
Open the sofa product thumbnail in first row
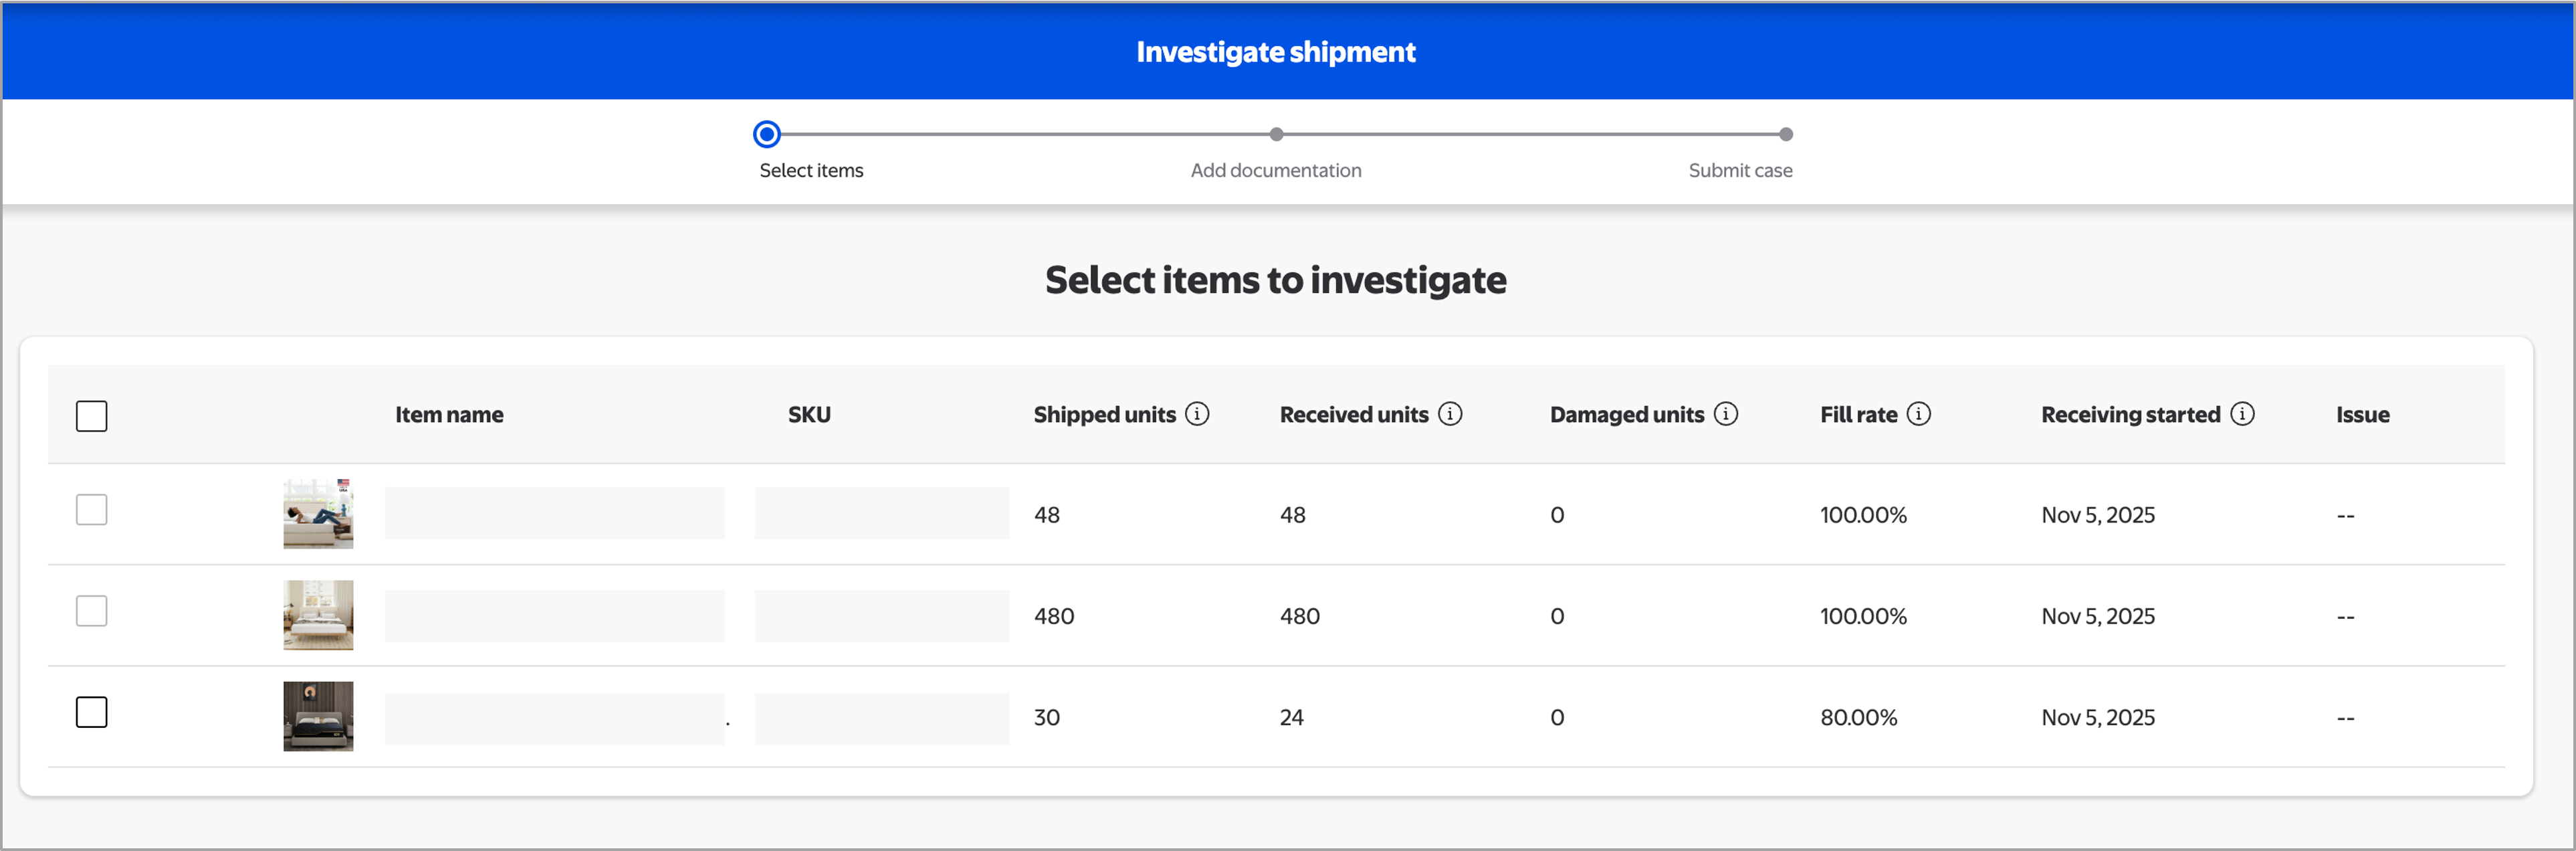pyautogui.click(x=318, y=514)
